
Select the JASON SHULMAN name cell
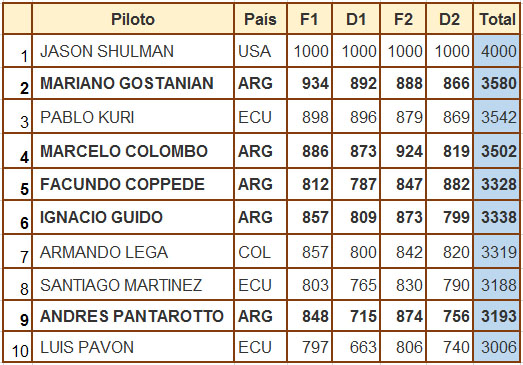tap(133, 51)
